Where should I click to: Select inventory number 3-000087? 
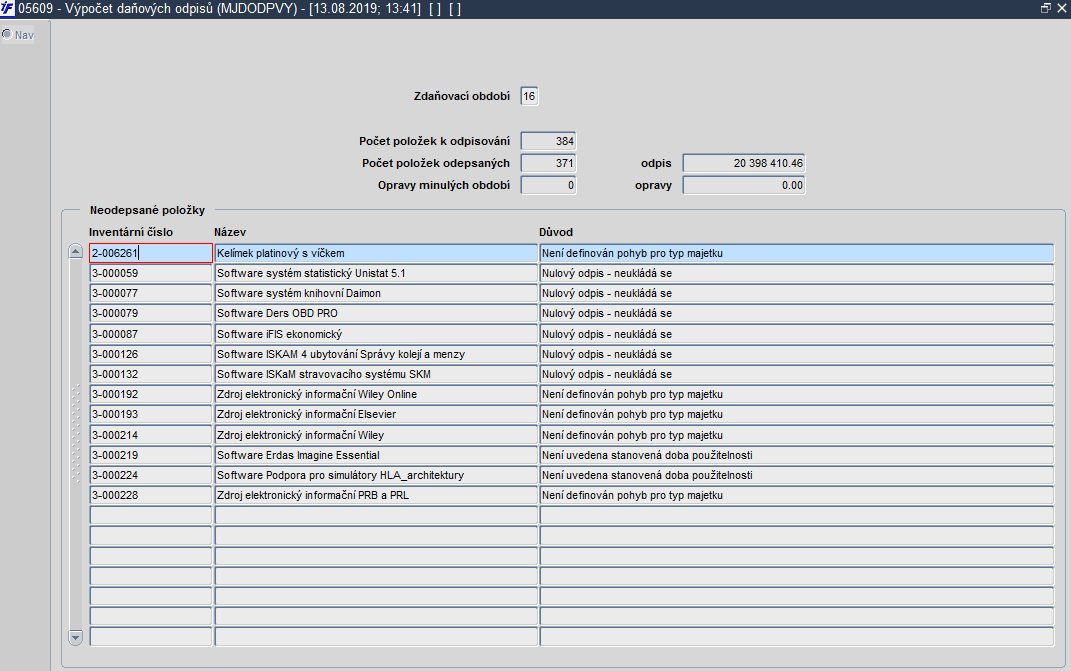(151, 334)
